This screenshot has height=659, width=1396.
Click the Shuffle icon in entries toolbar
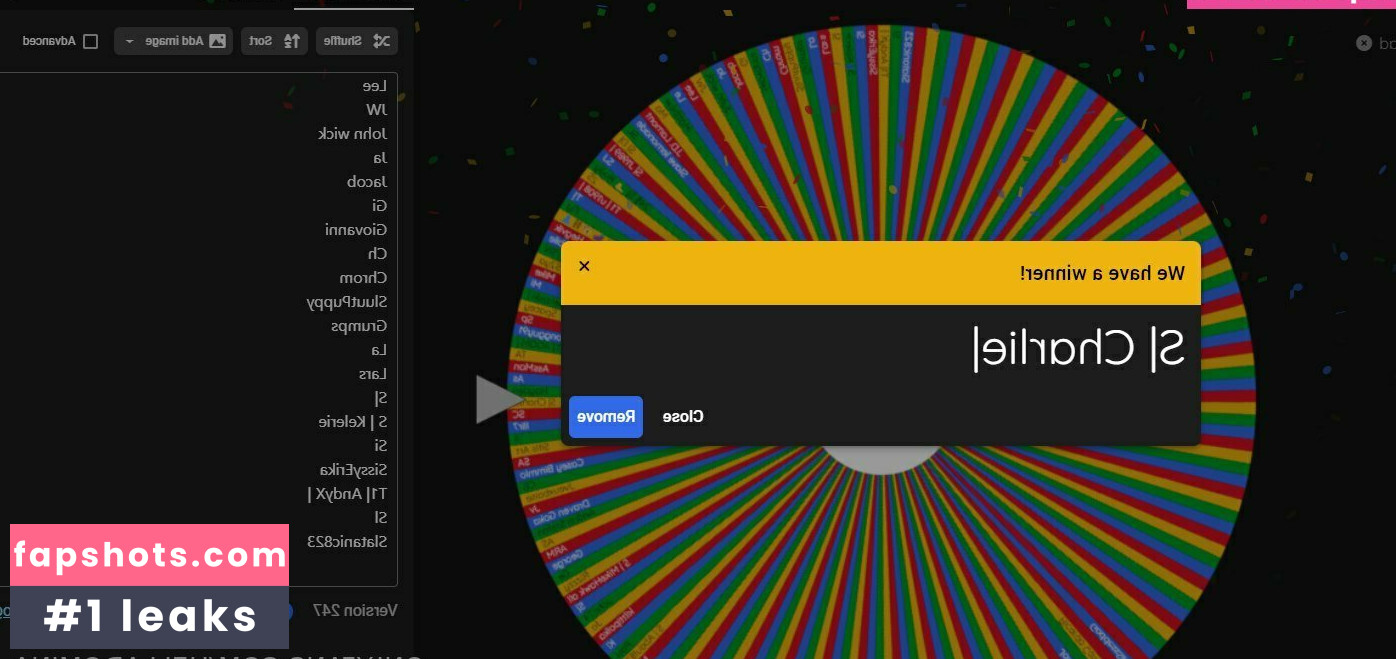381,41
